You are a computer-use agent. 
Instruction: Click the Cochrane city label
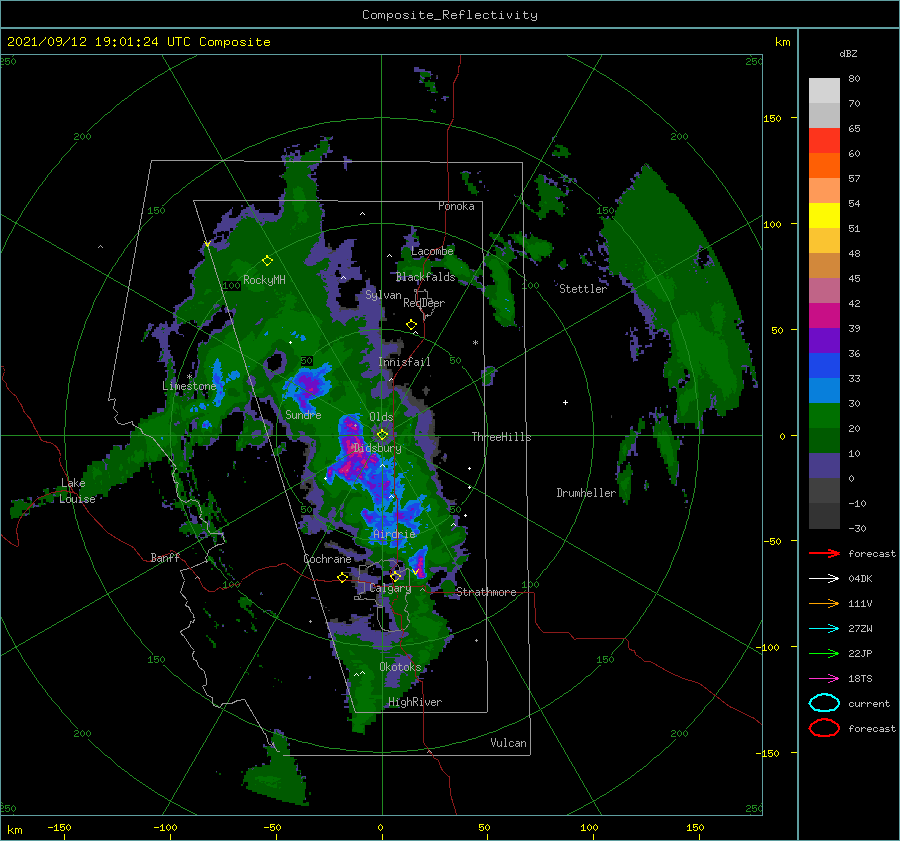(327, 559)
